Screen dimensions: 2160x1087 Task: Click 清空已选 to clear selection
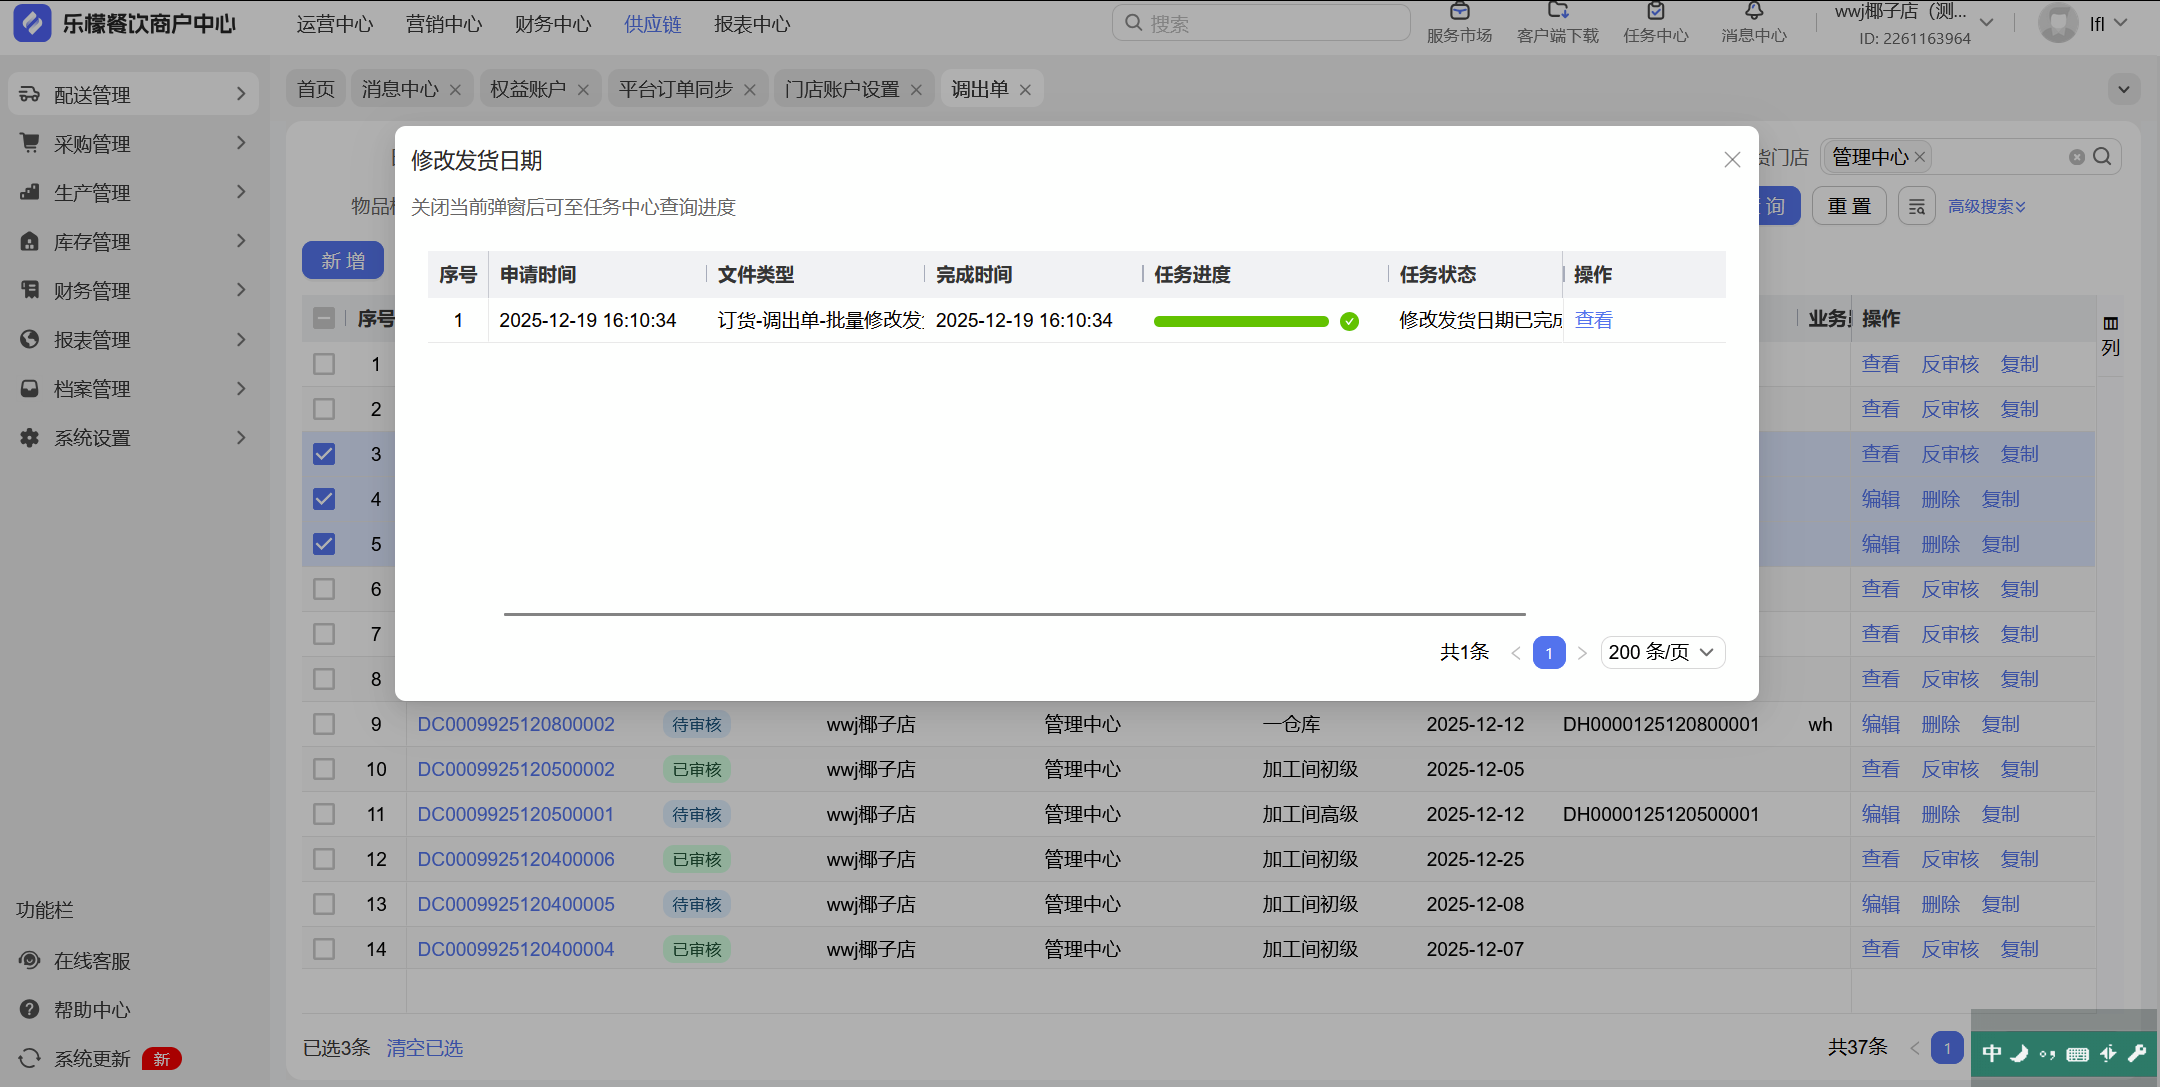pyautogui.click(x=424, y=1048)
